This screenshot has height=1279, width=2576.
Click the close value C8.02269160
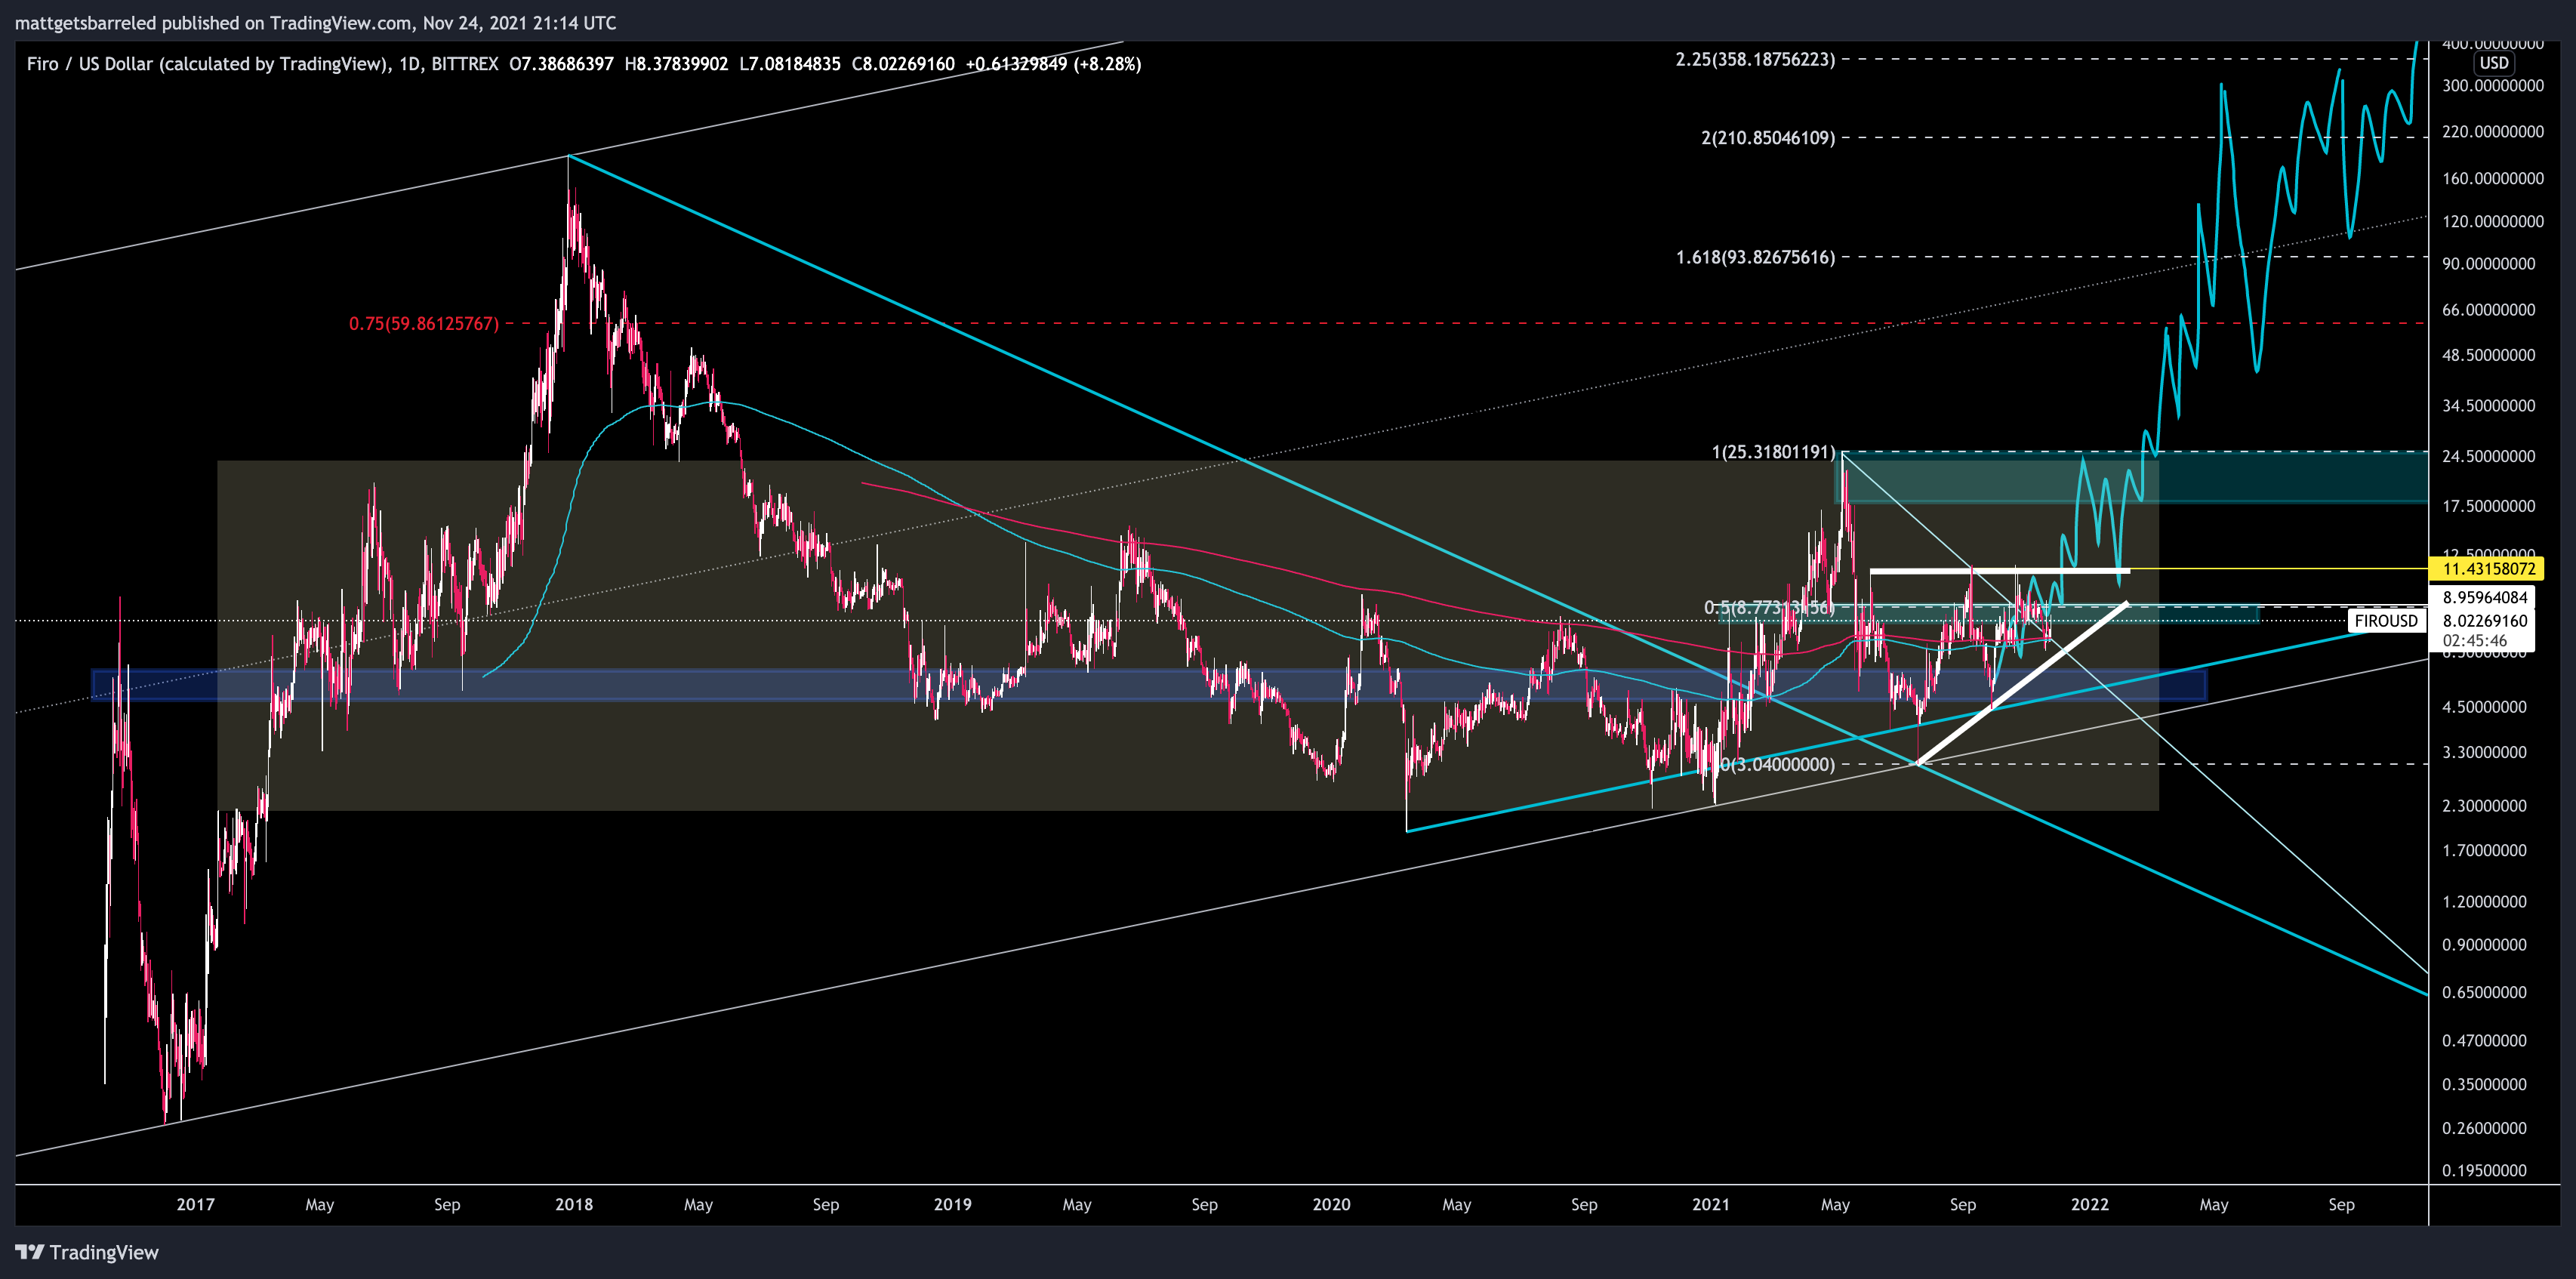(x=903, y=64)
